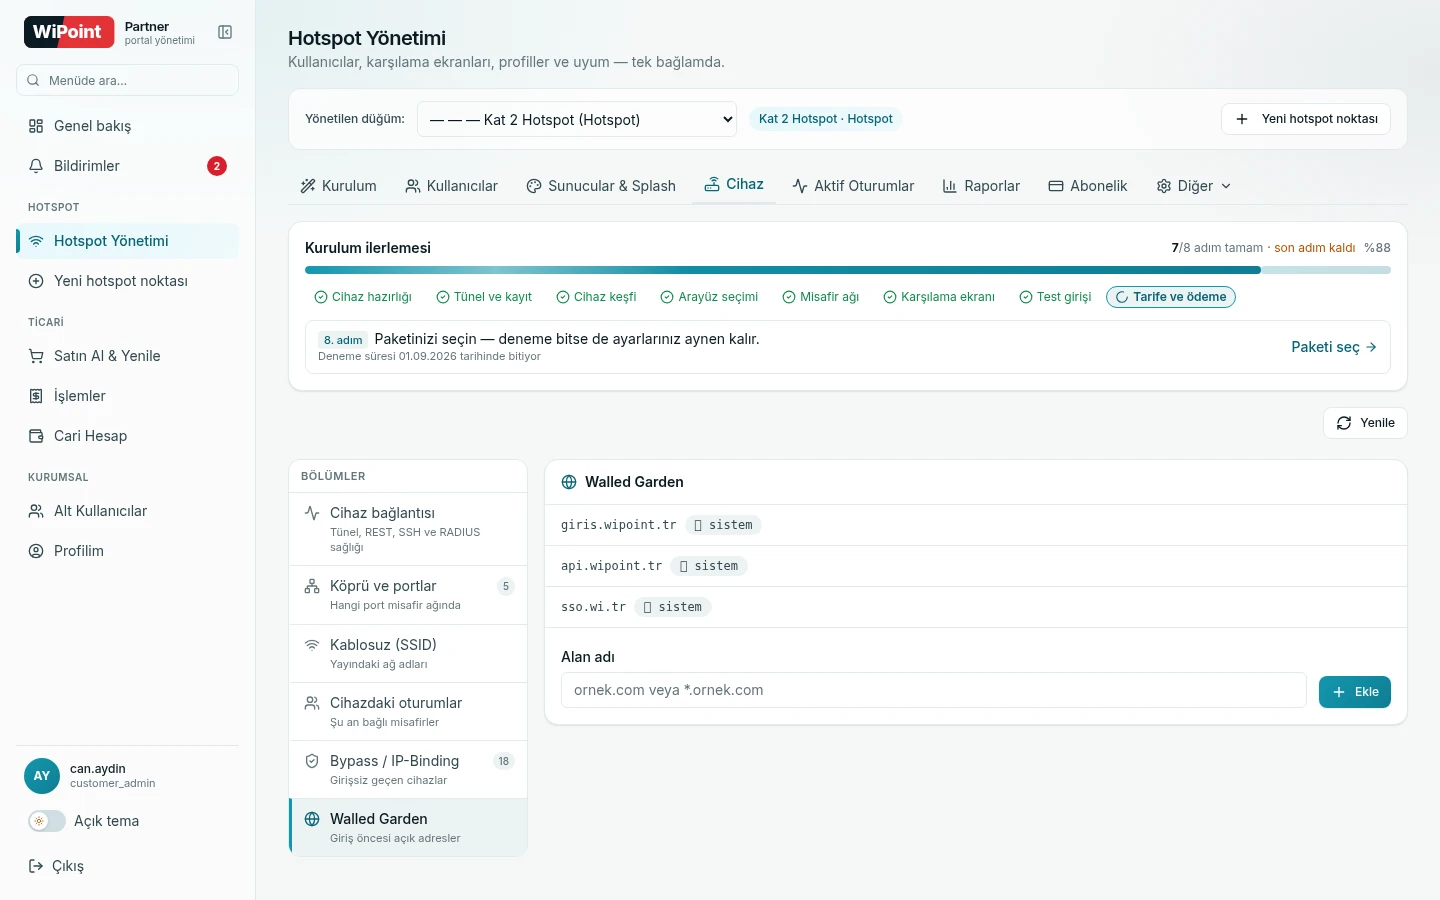This screenshot has height=900, width=1440.
Task: Expand the Diğer tab menu
Action: (1193, 186)
